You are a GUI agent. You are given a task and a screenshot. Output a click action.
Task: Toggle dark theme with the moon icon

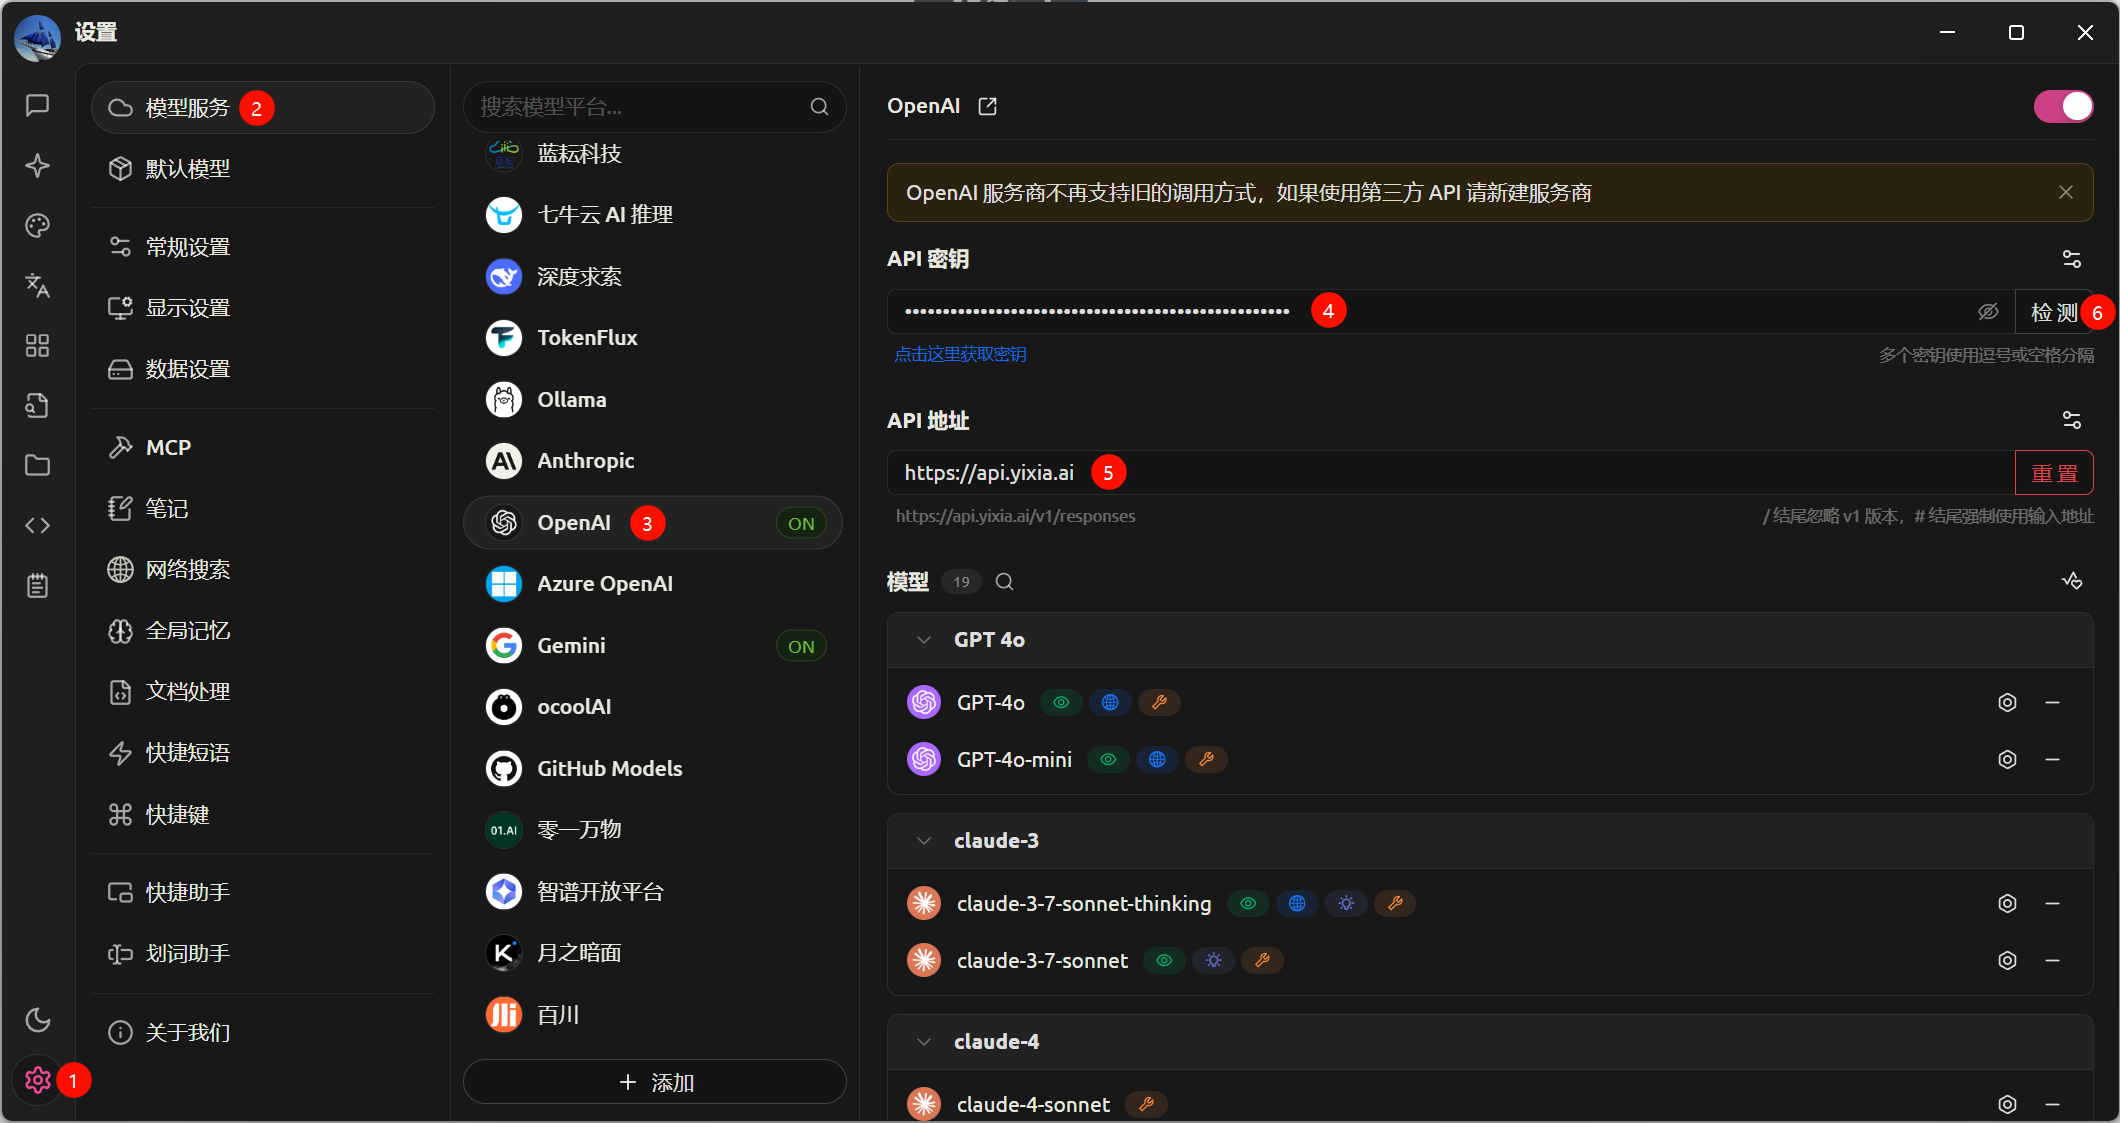point(38,1020)
